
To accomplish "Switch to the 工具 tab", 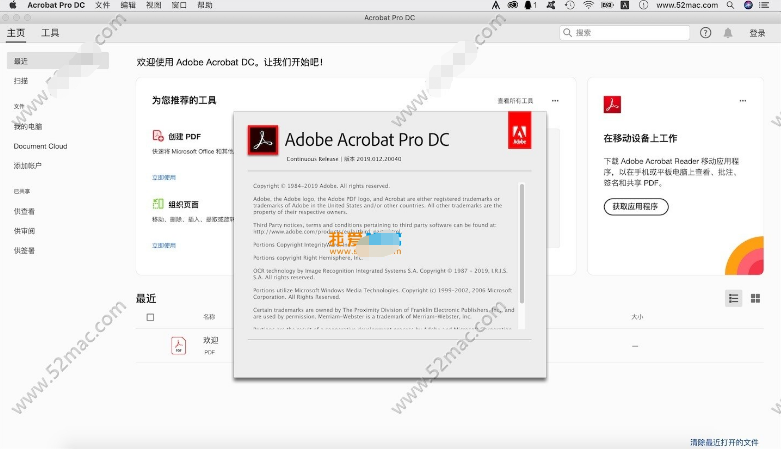I will click(50, 33).
